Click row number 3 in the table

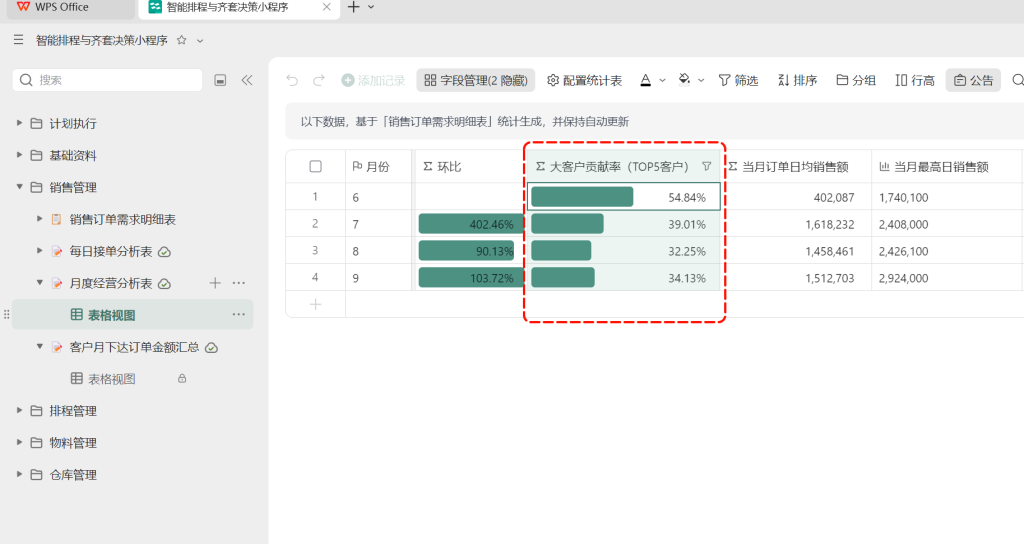point(315,250)
